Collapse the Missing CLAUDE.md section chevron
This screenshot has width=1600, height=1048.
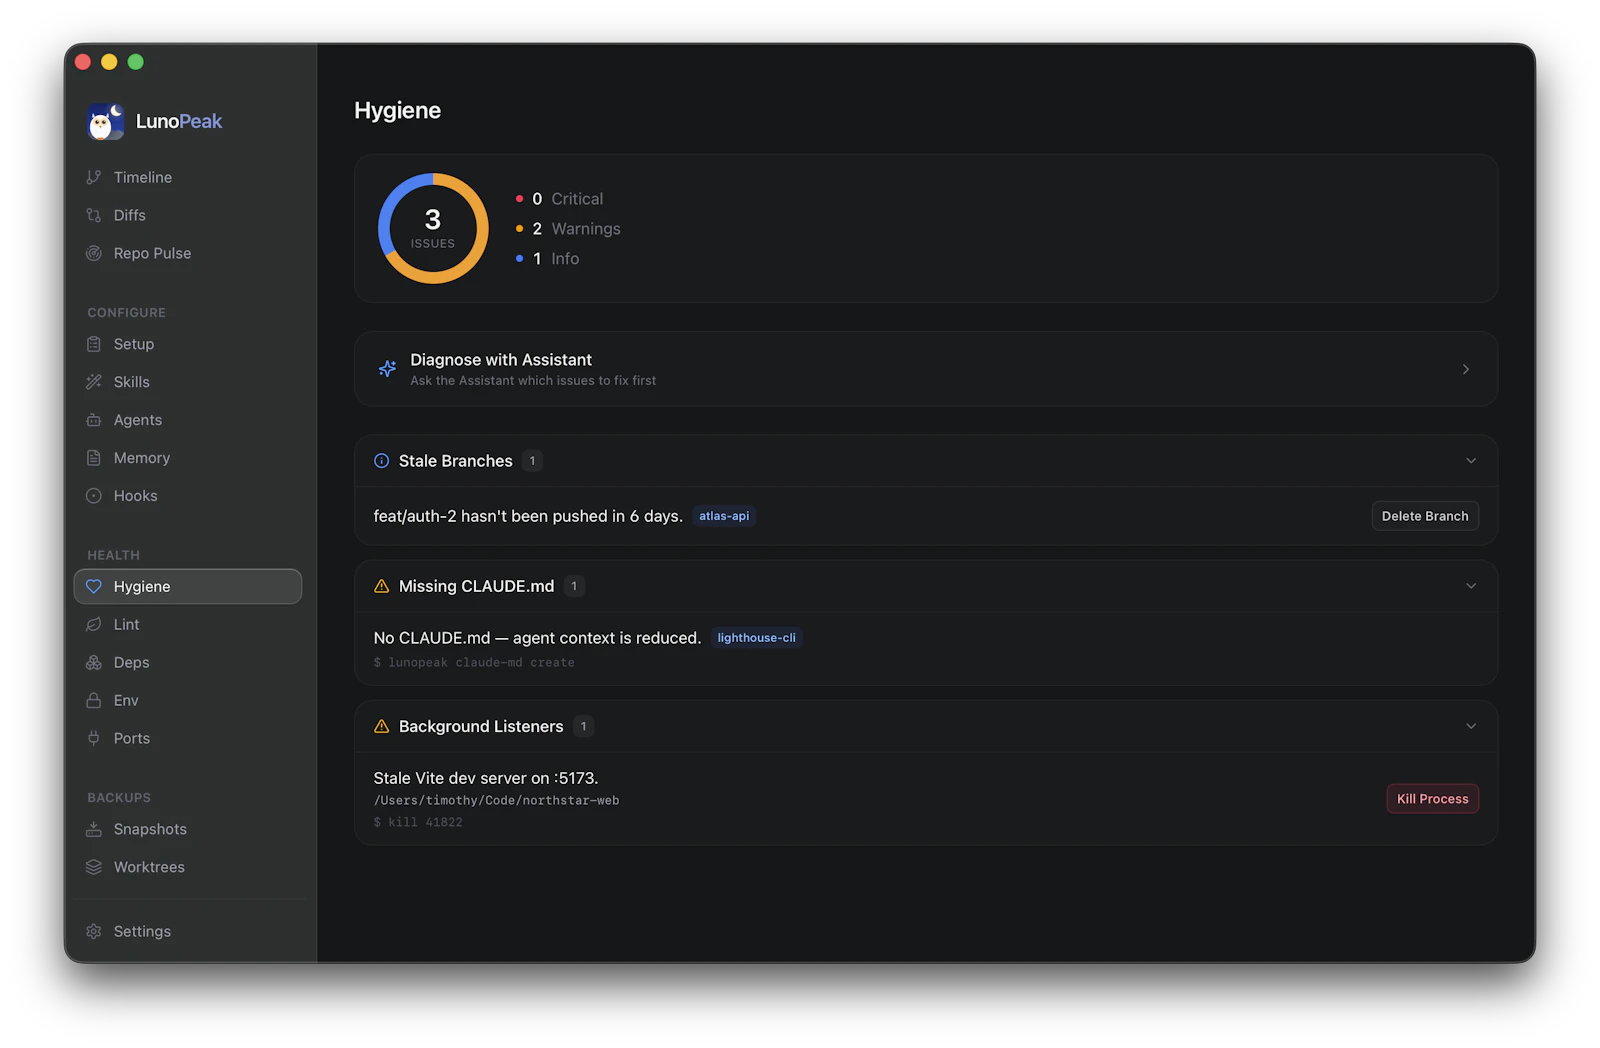click(x=1471, y=586)
